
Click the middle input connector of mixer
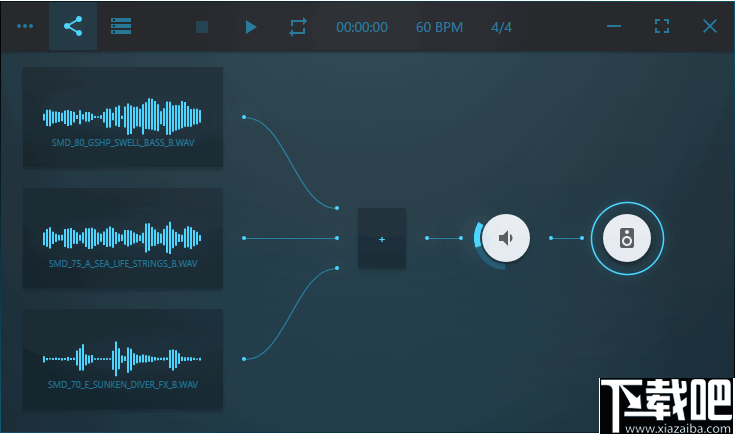(x=337, y=238)
